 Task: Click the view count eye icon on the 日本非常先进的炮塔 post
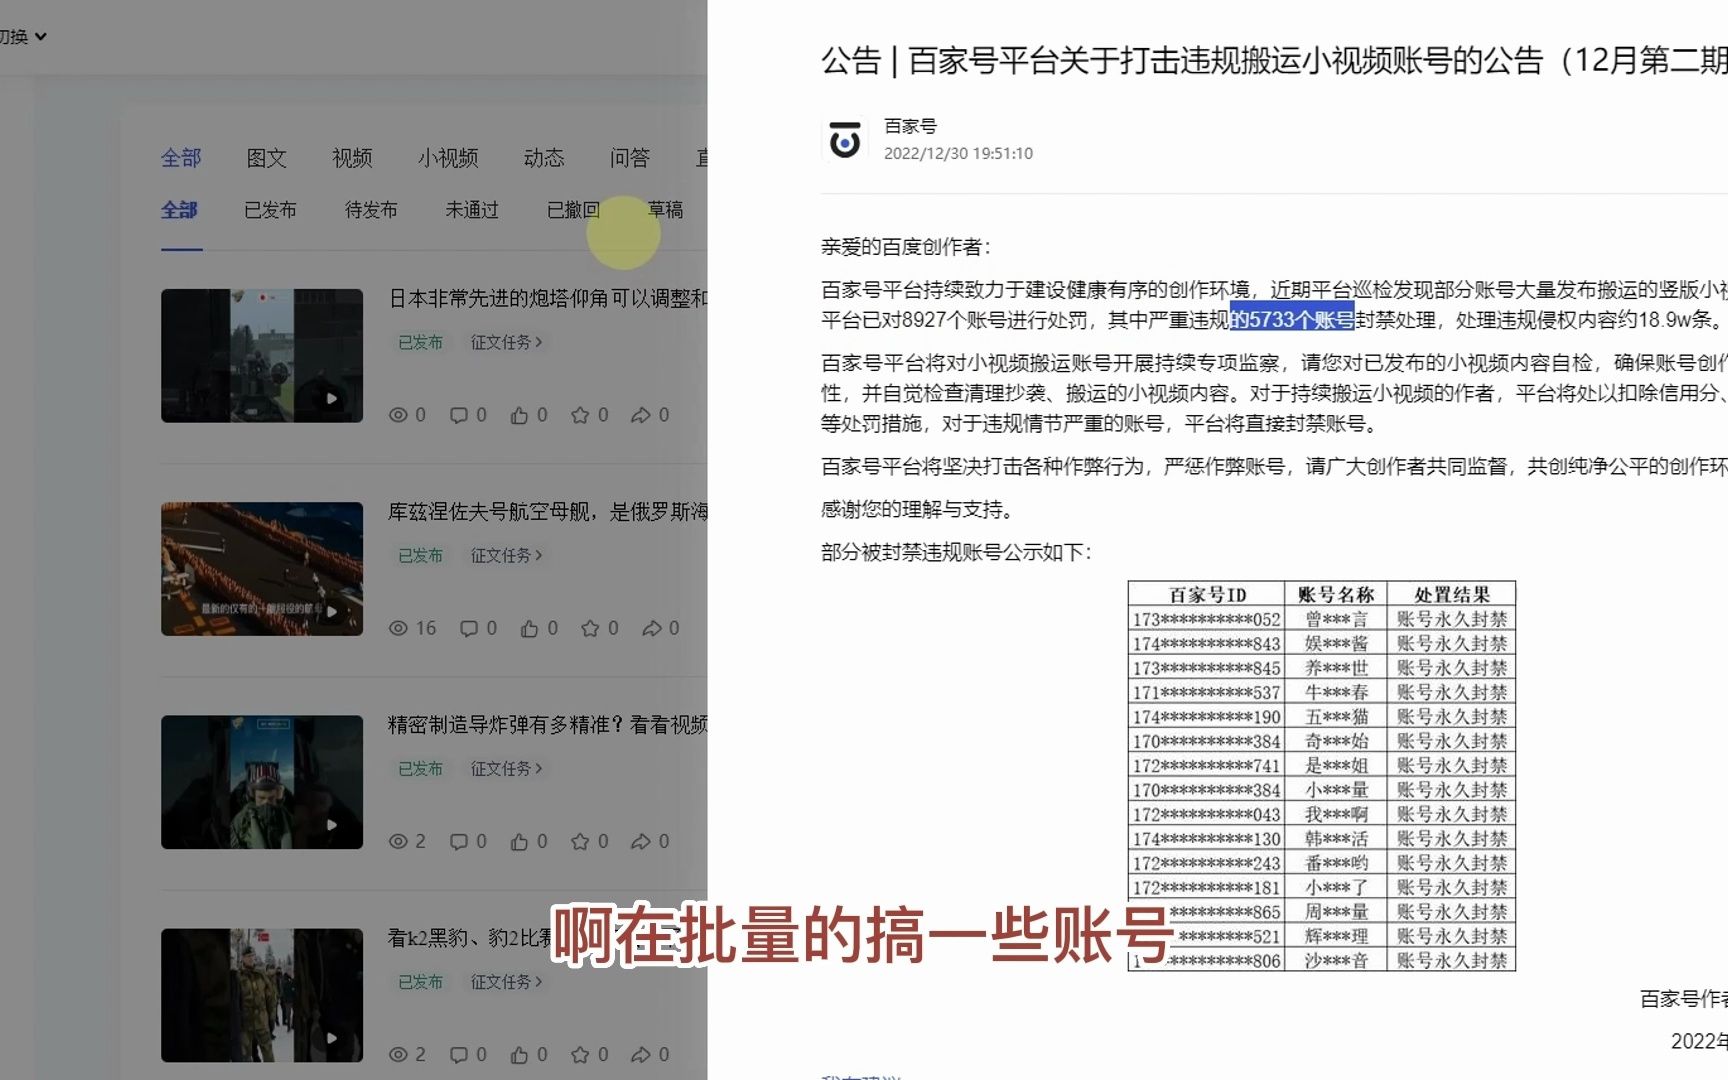pos(398,415)
